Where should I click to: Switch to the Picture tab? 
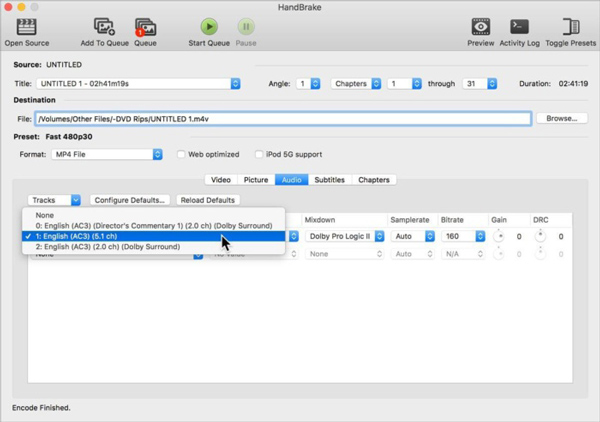tap(256, 180)
